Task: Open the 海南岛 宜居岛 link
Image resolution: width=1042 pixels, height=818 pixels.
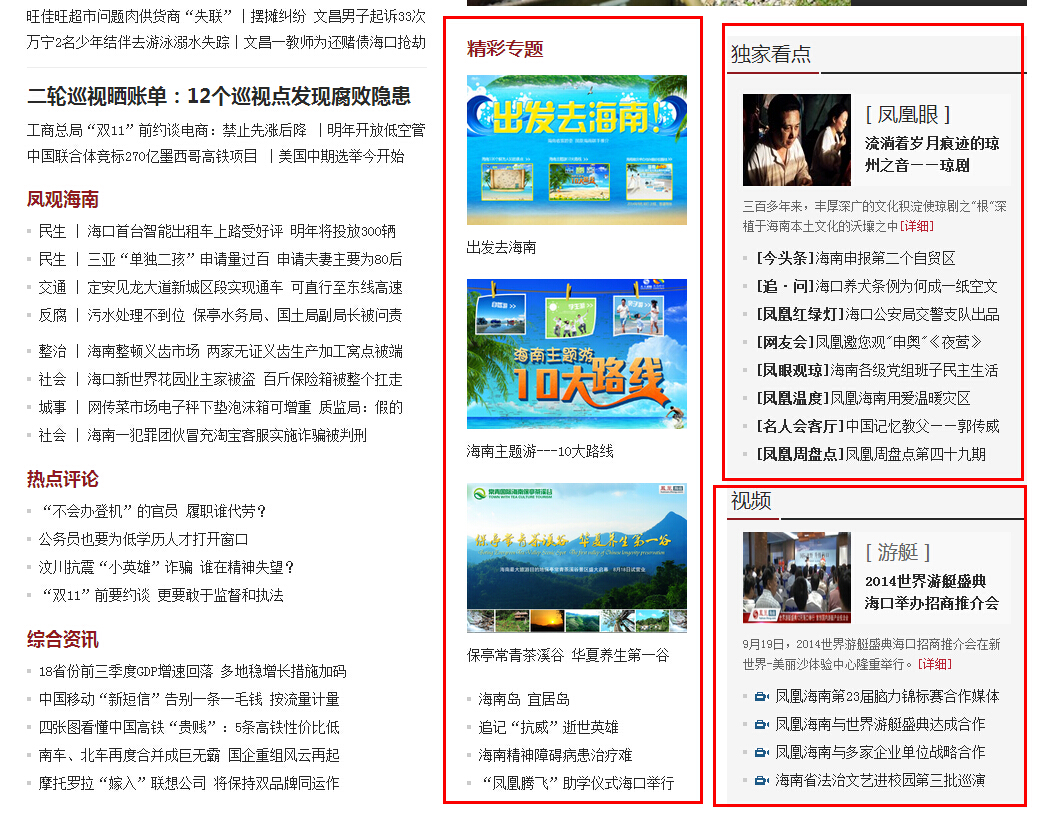Action: point(524,699)
